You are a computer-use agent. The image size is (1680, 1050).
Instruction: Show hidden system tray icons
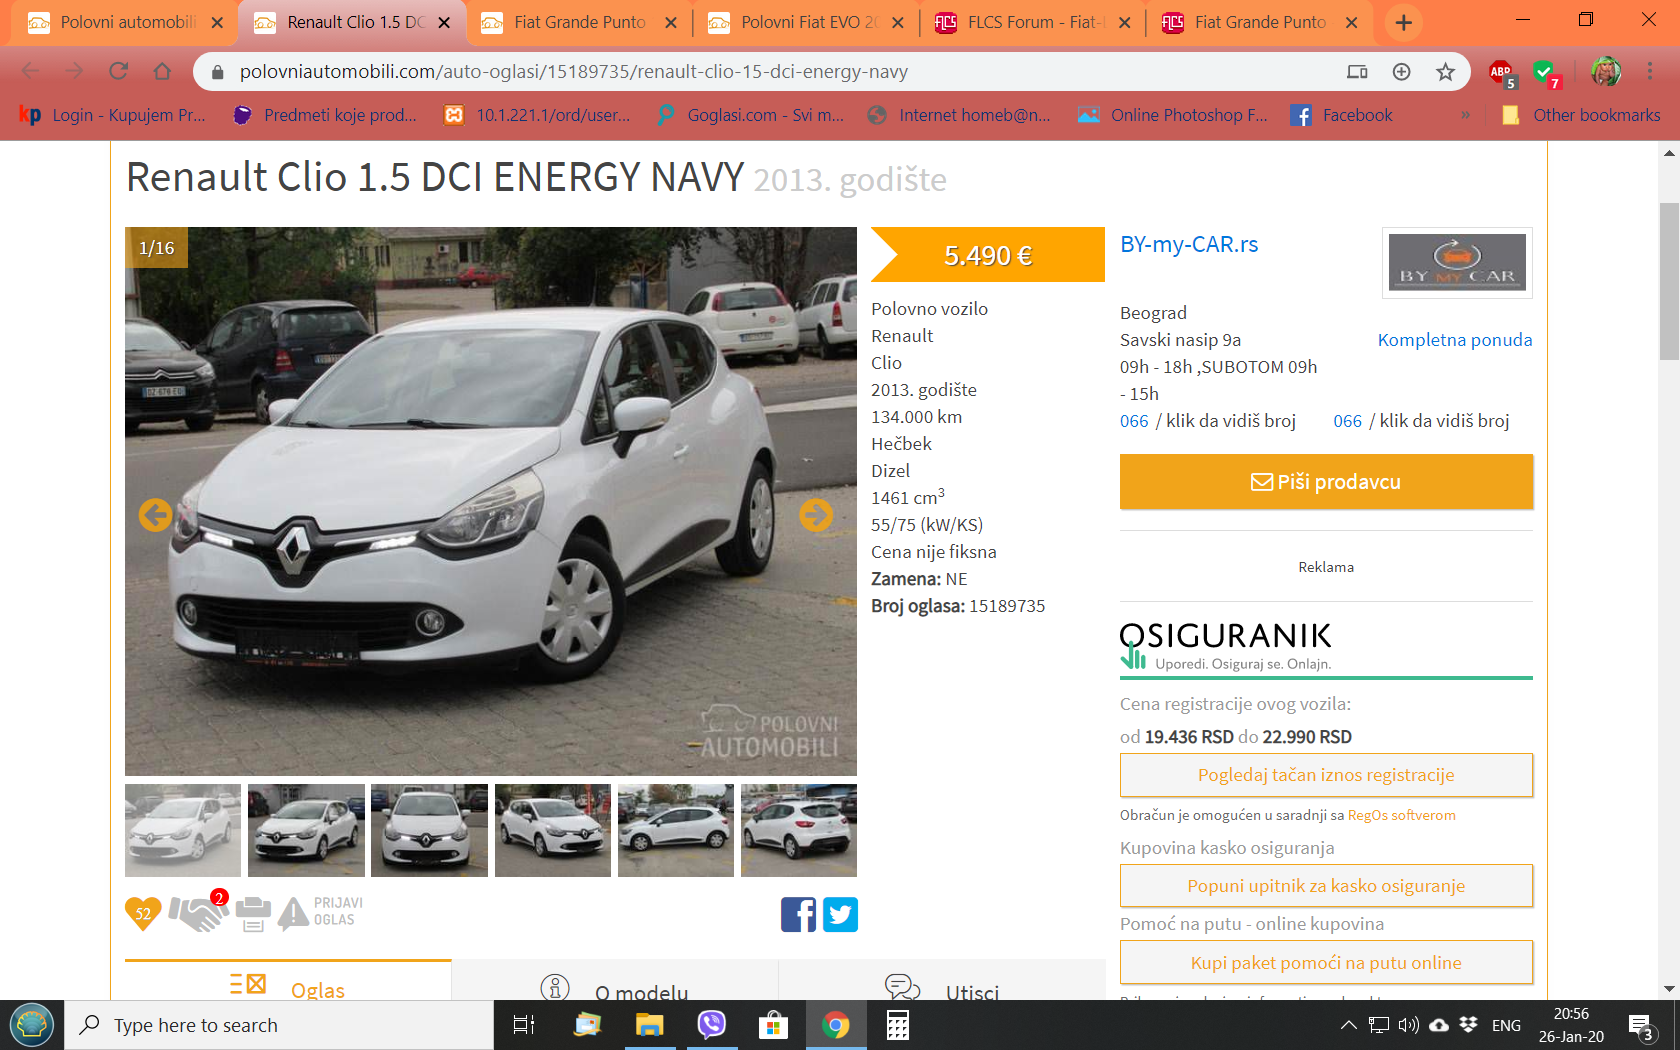point(1348,1025)
